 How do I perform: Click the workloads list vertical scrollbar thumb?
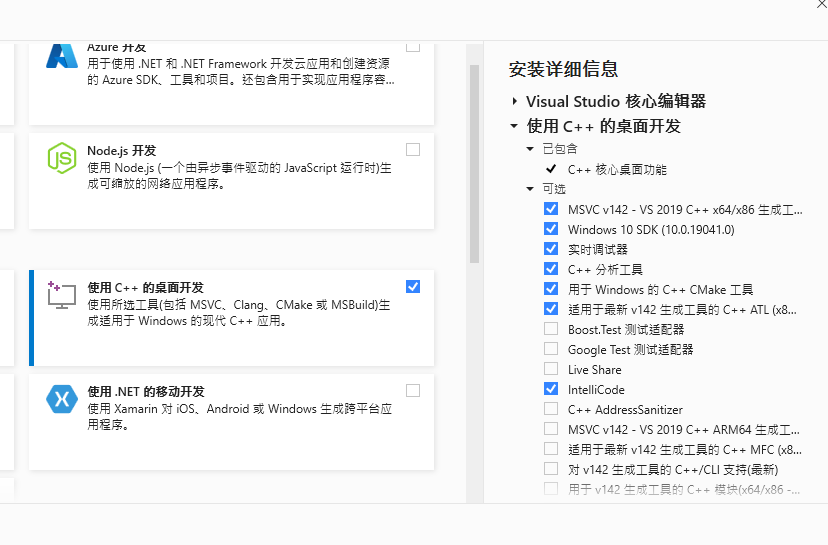474,164
